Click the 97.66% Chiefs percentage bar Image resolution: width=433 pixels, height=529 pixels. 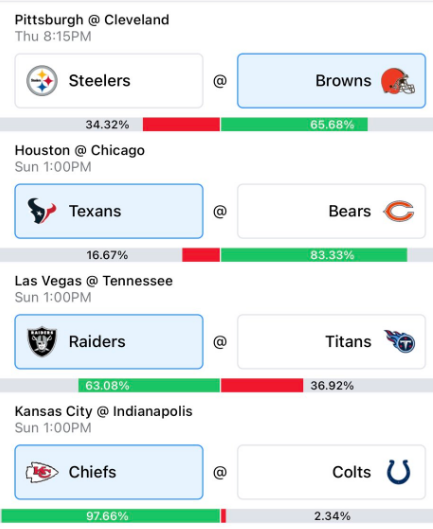[111, 516]
